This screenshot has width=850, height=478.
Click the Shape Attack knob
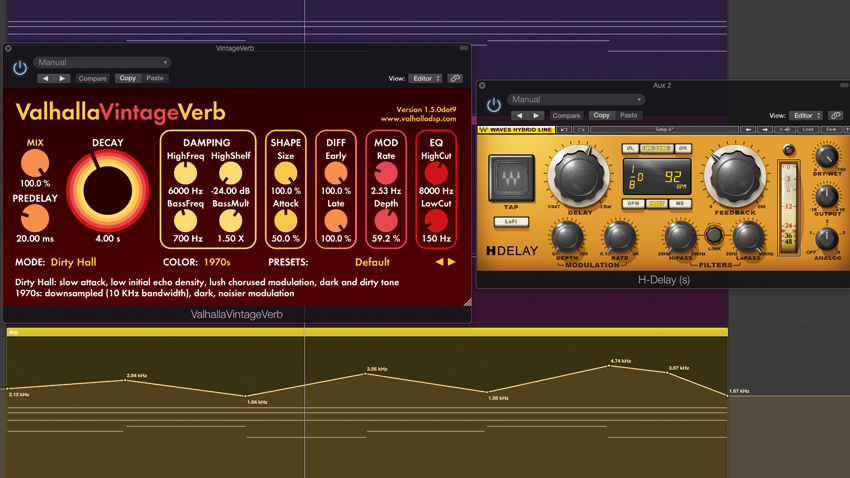pyautogui.click(x=286, y=221)
